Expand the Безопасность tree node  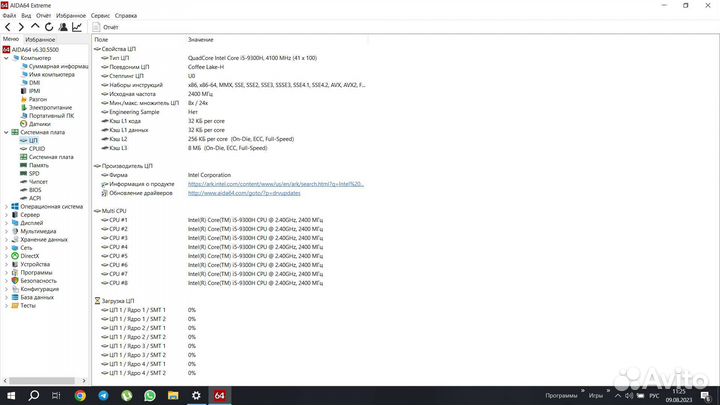click(6, 281)
